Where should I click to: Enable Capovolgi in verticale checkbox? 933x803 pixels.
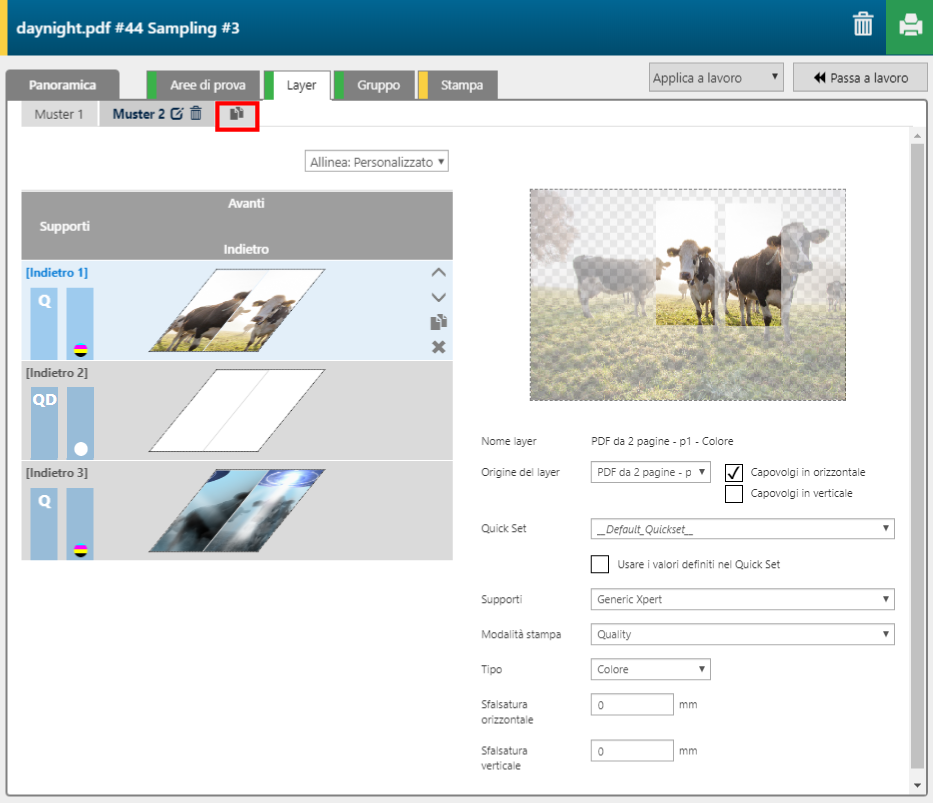[734, 493]
